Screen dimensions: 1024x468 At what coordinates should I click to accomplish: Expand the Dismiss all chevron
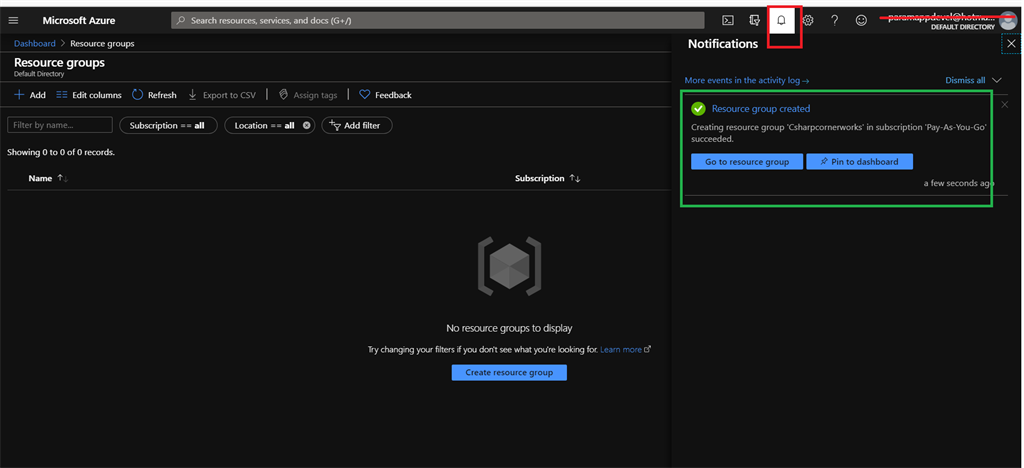[997, 80]
